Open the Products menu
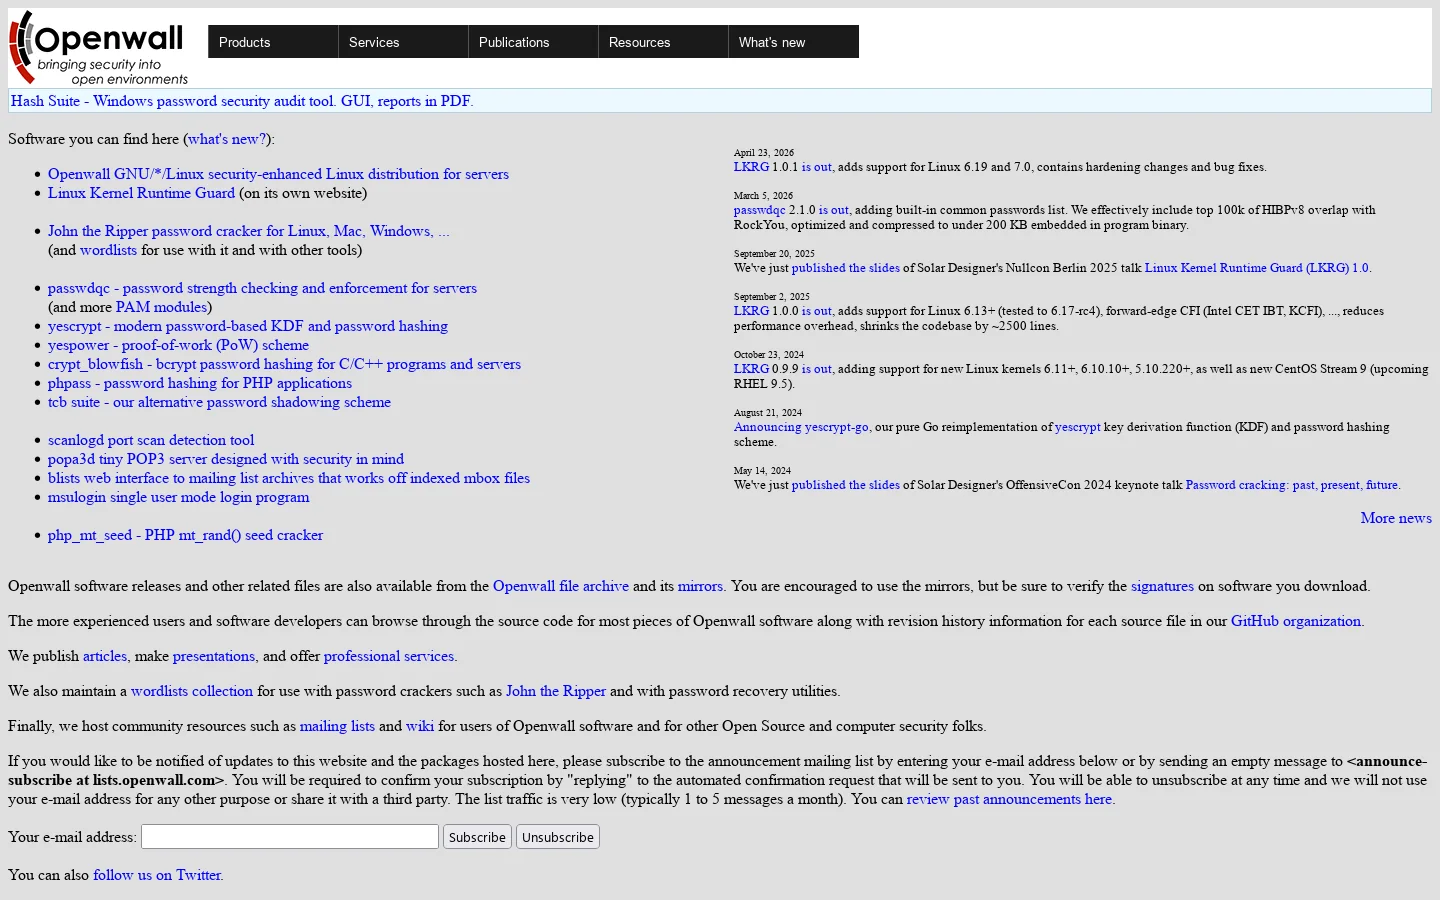The height and width of the screenshot is (900, 1440). coord(273,42)
